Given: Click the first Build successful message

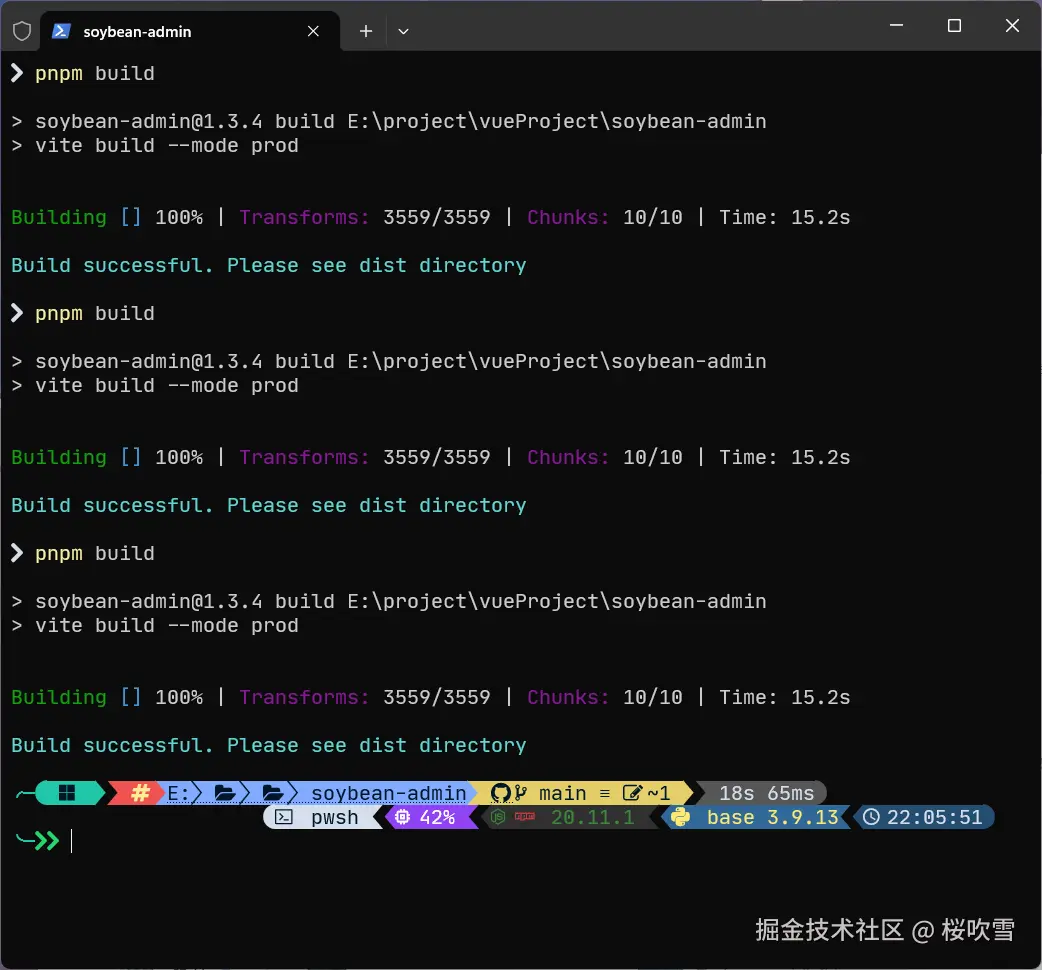Looking at the screenshot, I should [268, 265].
